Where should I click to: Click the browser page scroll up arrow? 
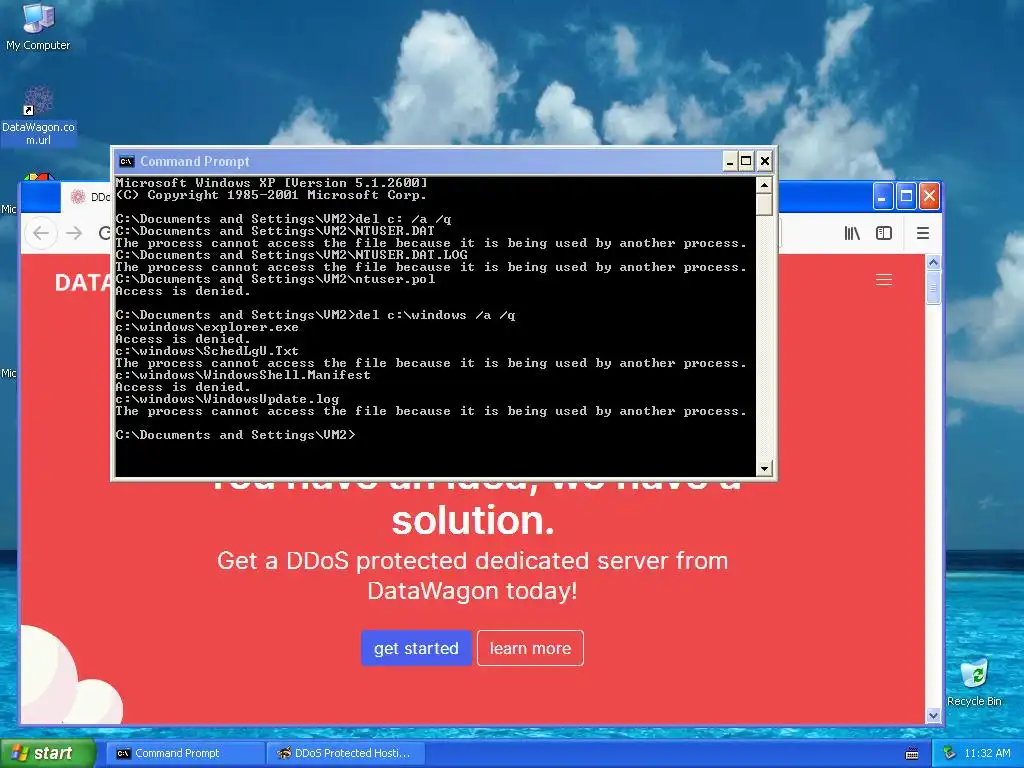pos(933,263)
